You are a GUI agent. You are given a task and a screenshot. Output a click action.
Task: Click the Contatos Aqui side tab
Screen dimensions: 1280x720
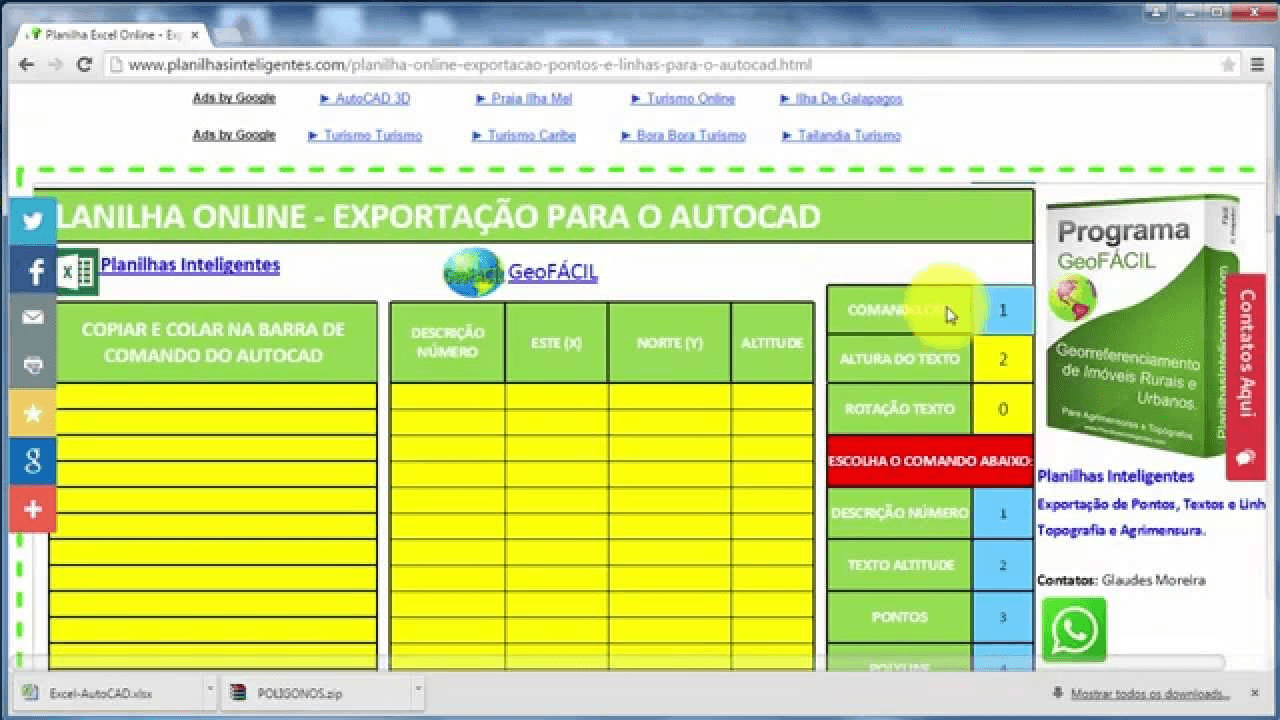point(1246,376)
